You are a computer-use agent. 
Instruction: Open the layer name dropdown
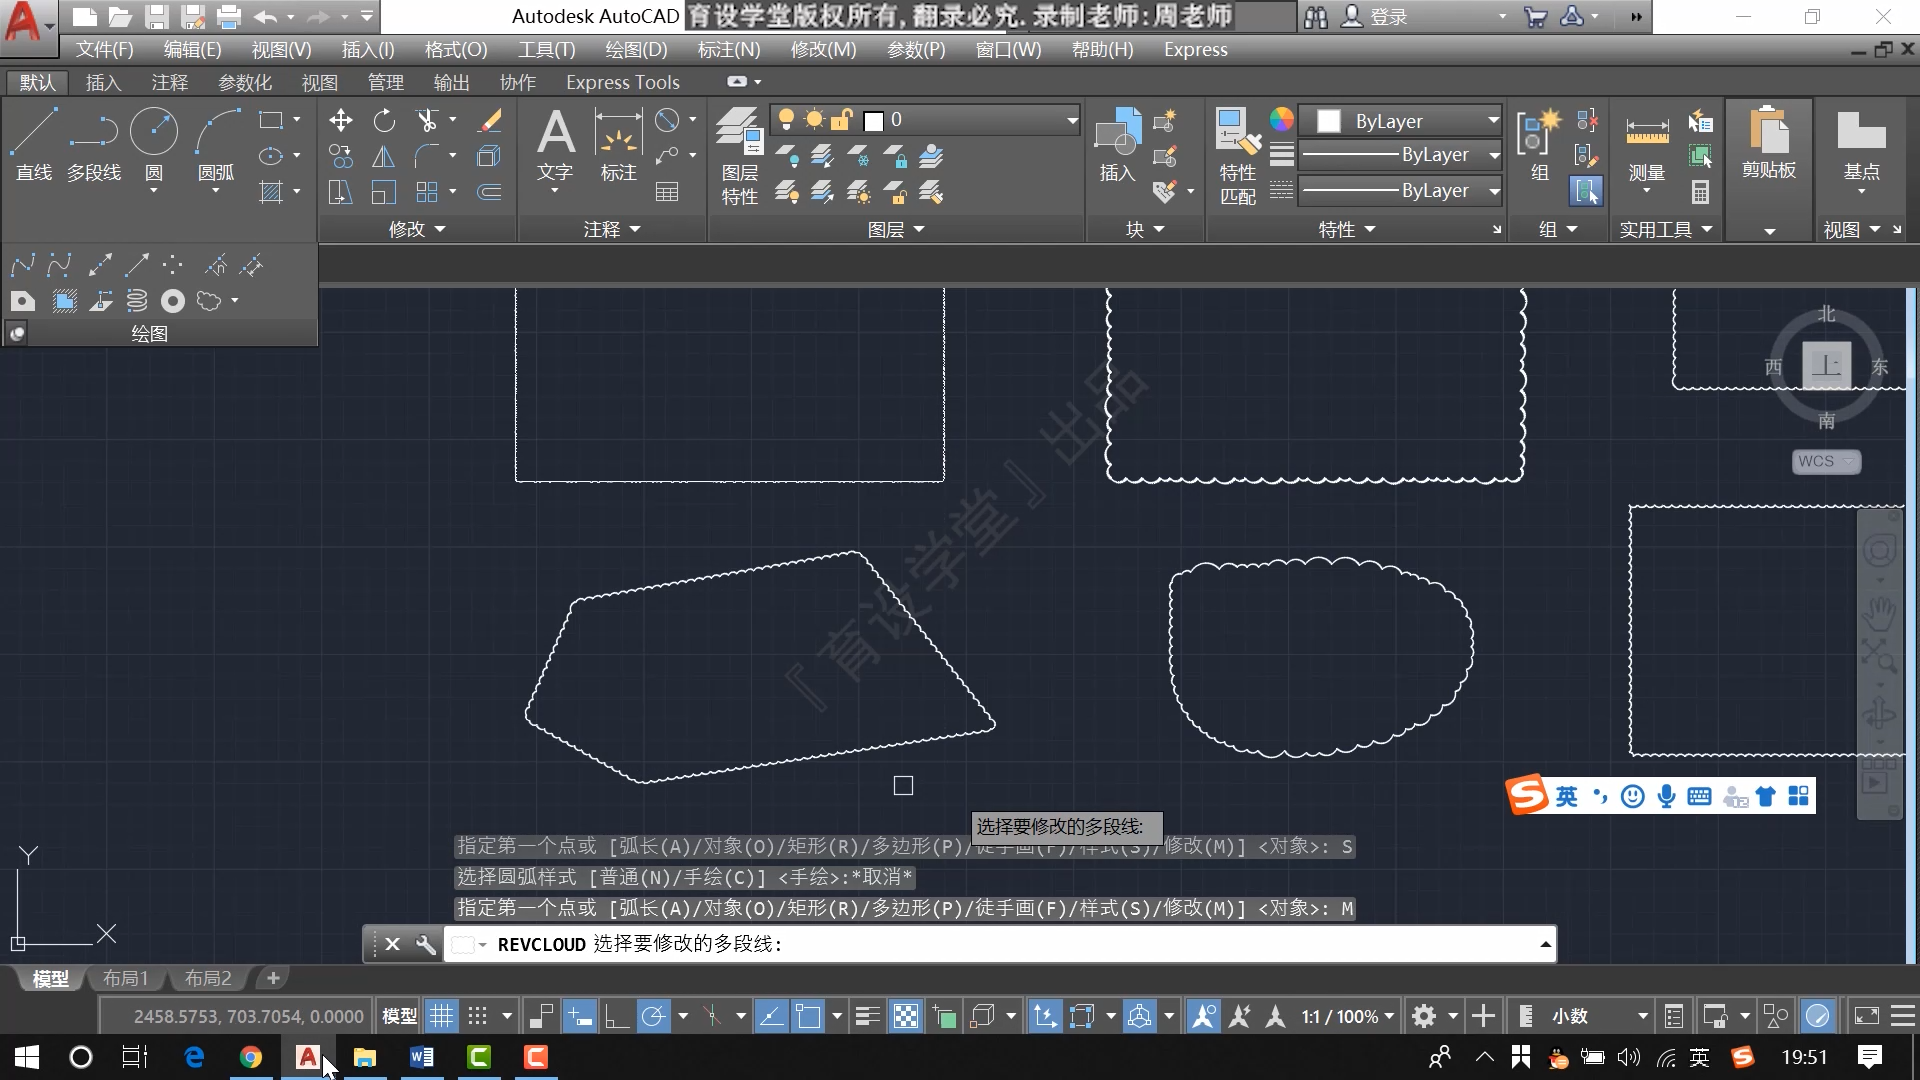[x=1072, y=121]
